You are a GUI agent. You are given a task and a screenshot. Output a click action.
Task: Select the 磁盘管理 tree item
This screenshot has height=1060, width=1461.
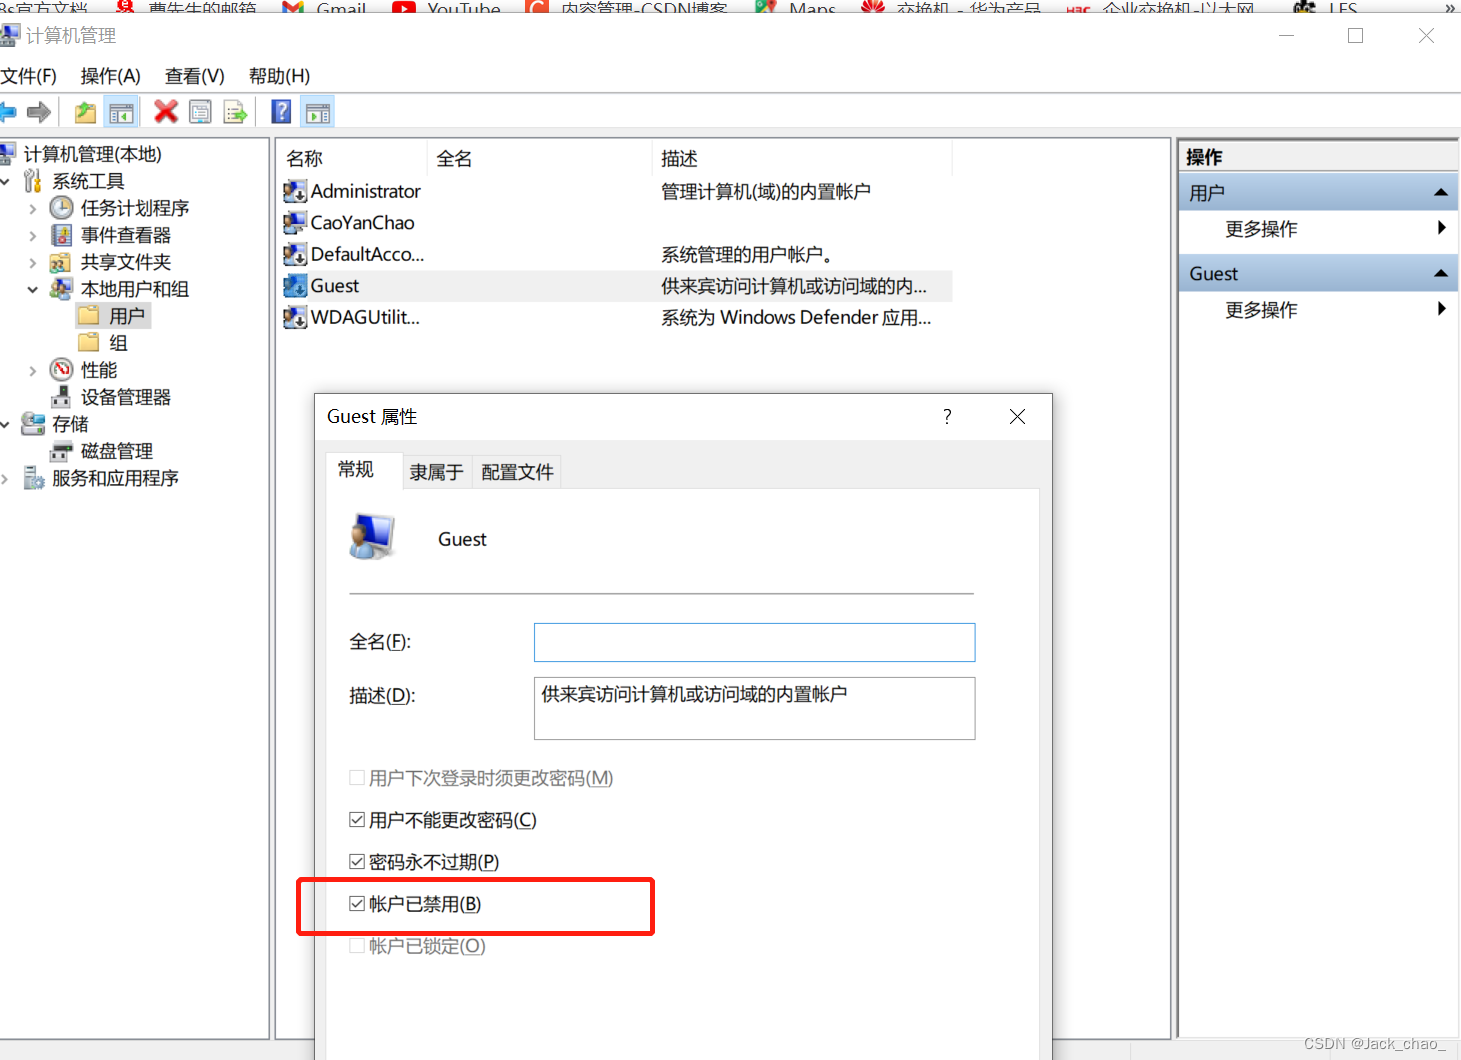(116, 451)
